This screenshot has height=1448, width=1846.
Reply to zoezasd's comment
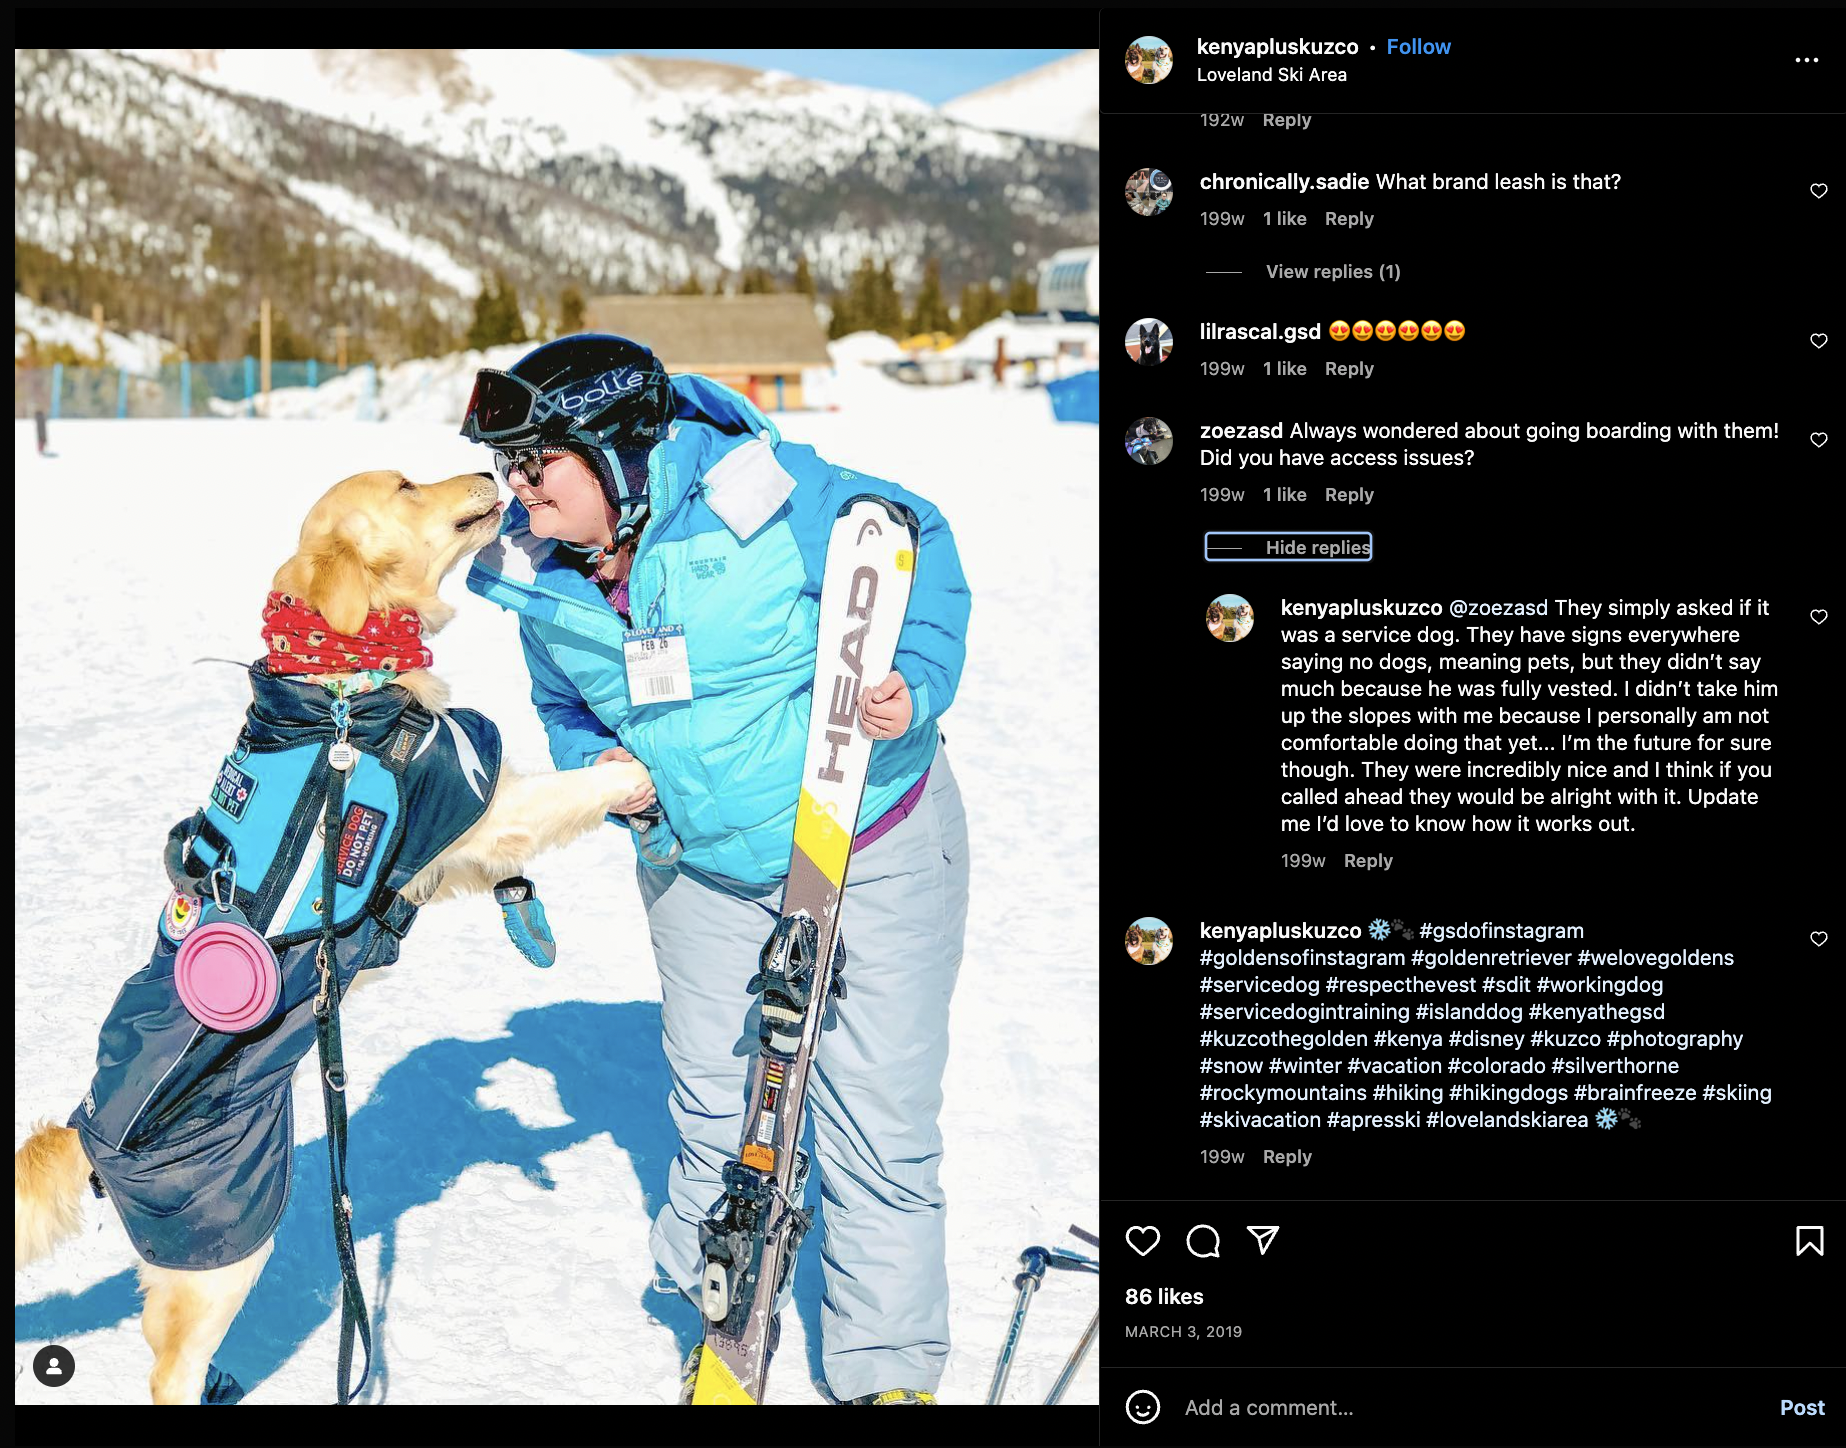pos(1349,495)
